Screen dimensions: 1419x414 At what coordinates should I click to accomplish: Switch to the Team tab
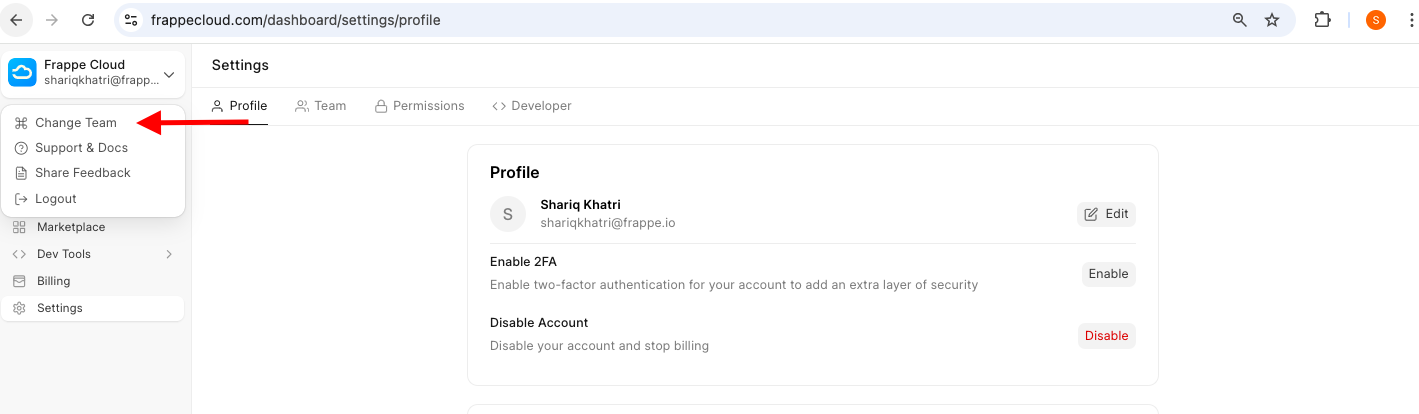pos(321,106)
